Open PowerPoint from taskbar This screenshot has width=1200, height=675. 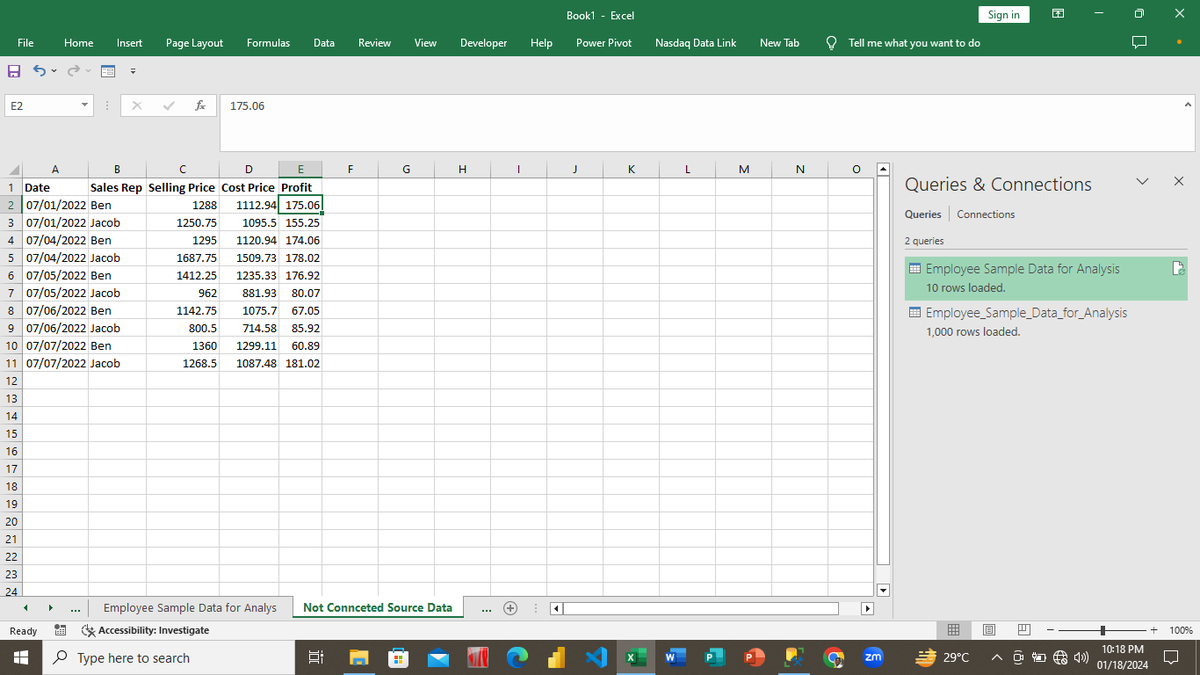click(752, 658)
